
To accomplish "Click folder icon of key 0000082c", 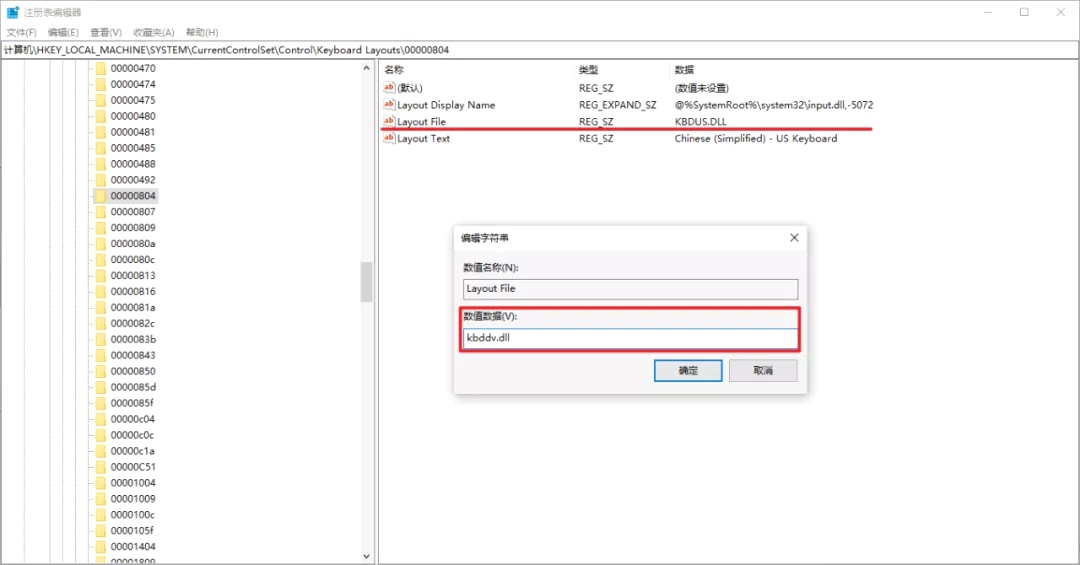I will tap(101, 323).
